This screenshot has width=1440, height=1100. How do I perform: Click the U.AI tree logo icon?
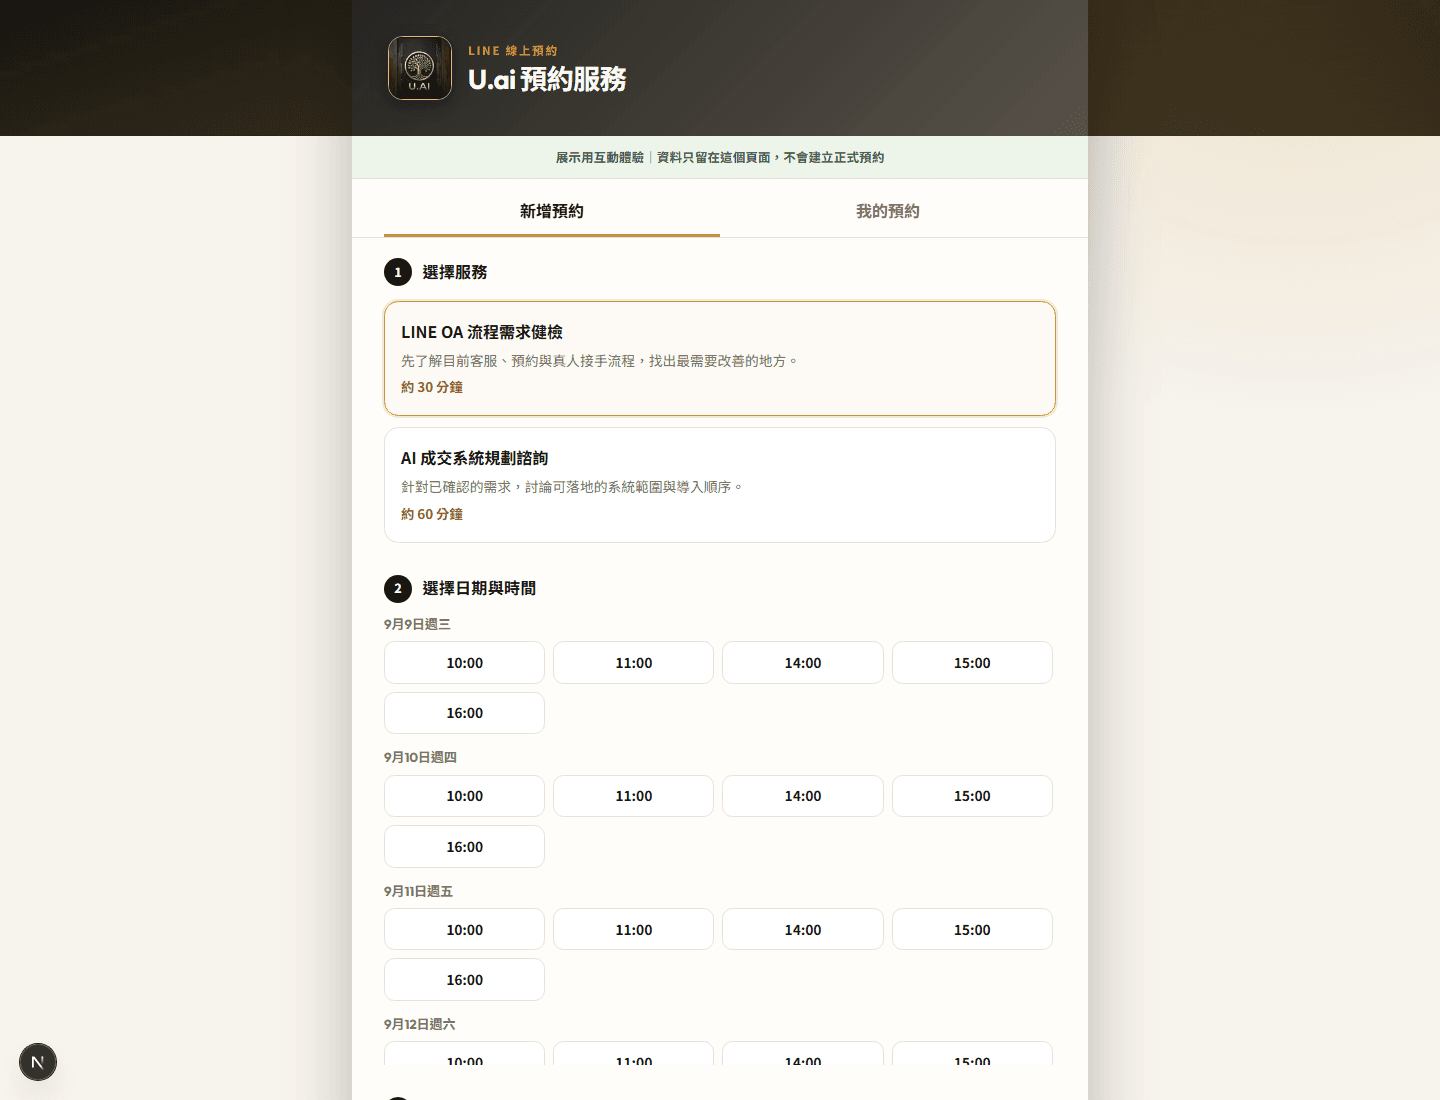point(420,68)
